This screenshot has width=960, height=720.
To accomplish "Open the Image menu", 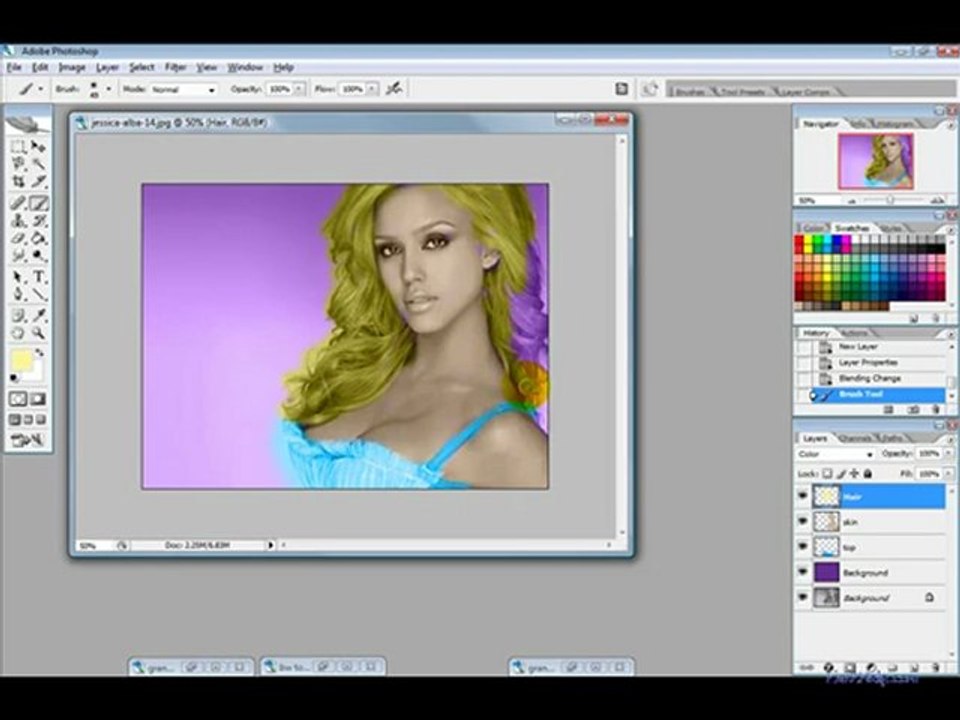I will click(72, 67).
